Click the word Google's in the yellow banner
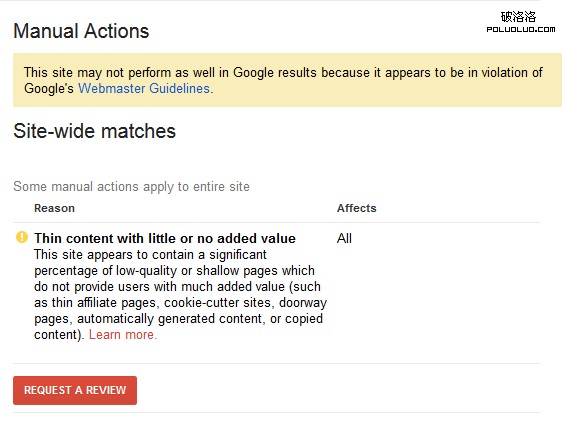 pos(49,88)
